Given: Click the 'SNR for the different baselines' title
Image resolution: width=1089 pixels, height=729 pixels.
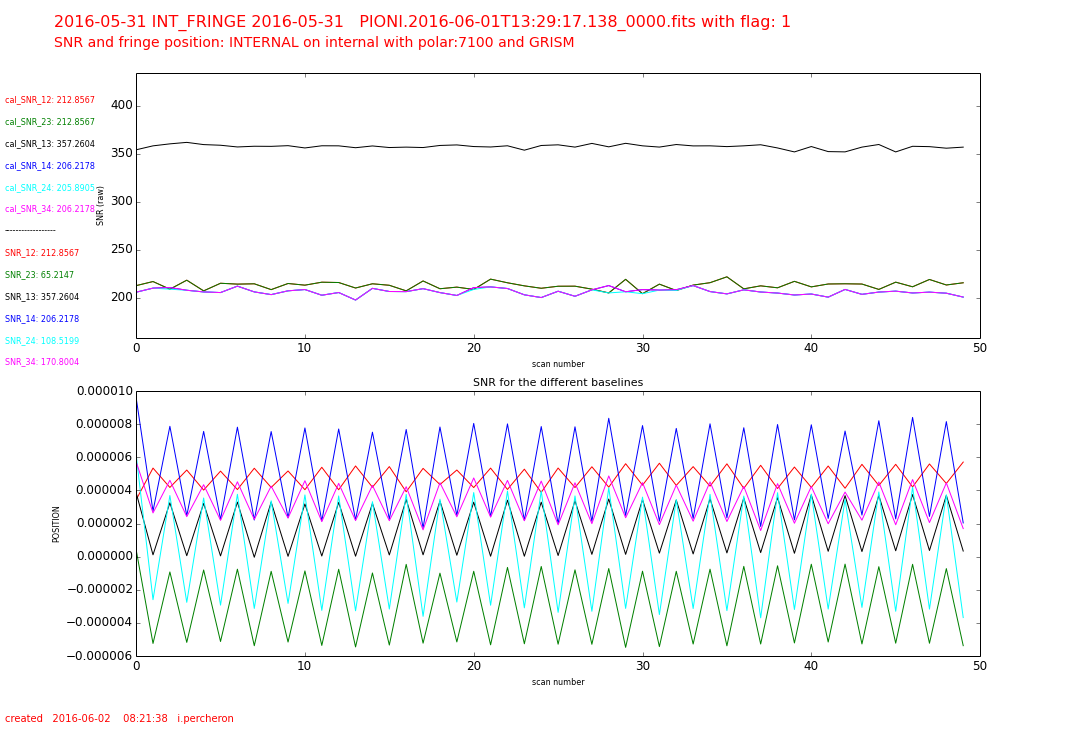Looking at the screenshot, I should (x=558, y=383).
